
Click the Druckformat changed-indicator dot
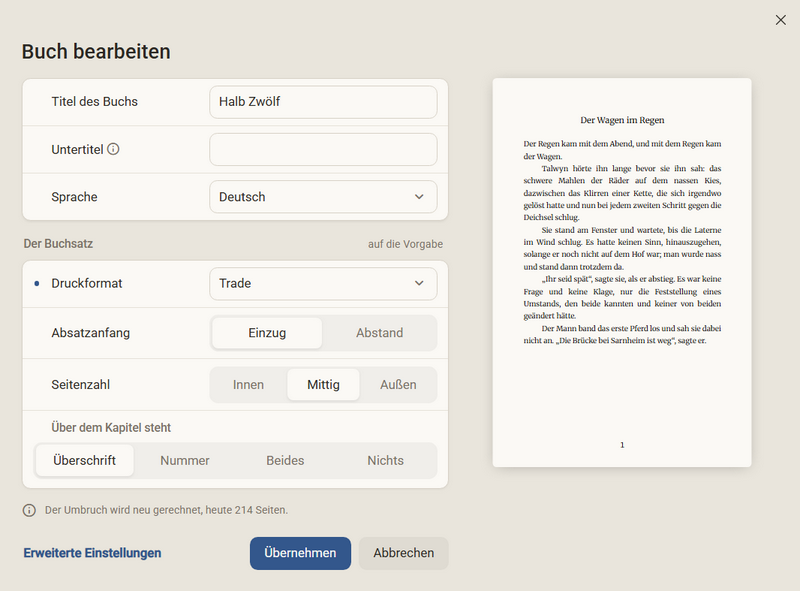(37, 283)
